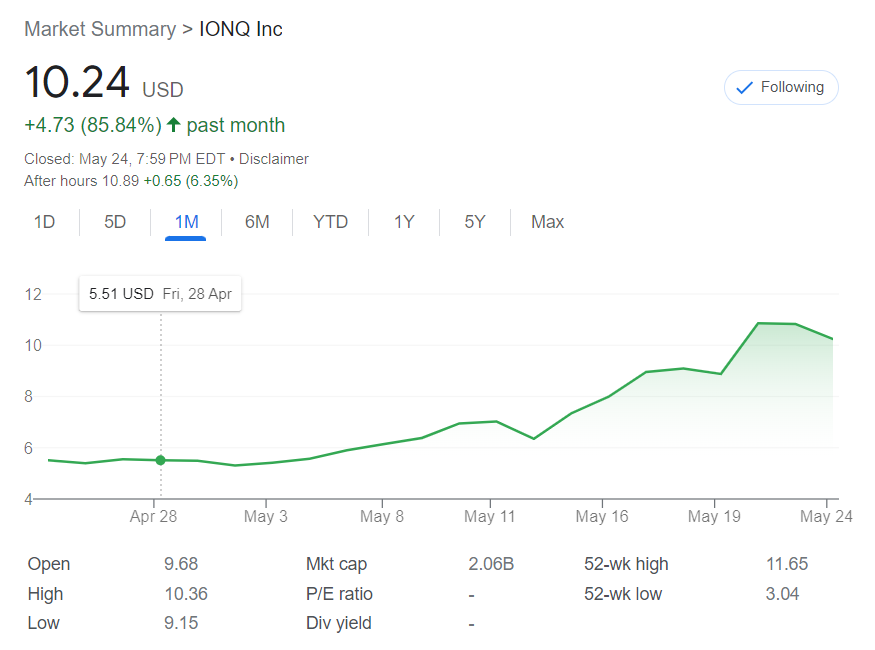Click the 52-wk high value 11.65

tap(787, 564)
